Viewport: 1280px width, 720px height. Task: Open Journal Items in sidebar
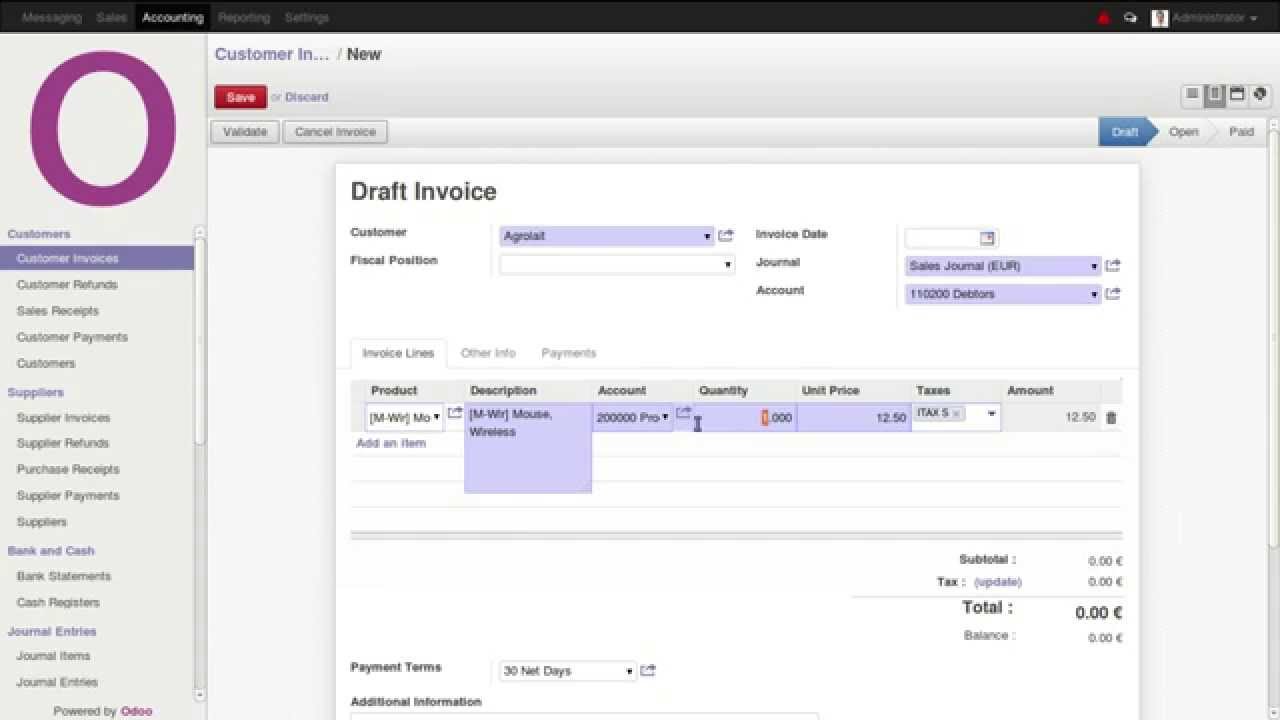[x=53, y=656]
